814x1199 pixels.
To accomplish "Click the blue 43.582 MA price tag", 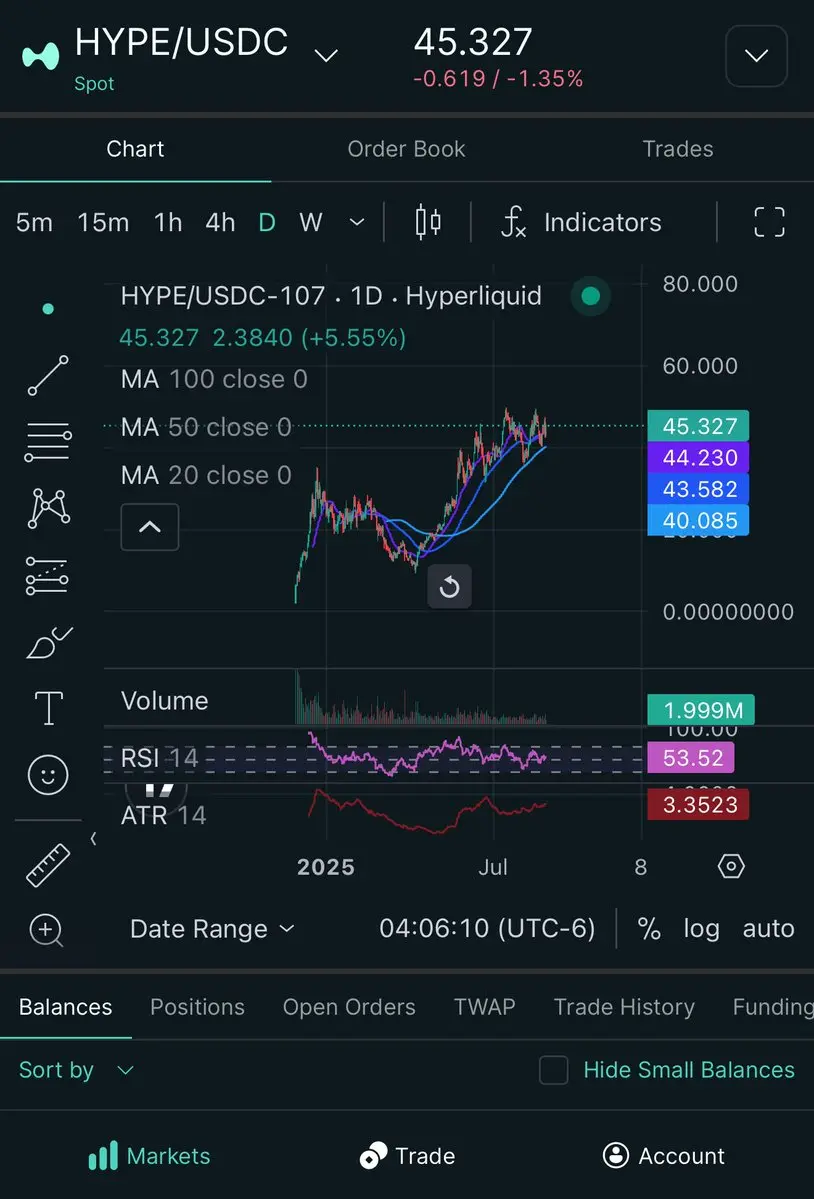I will (x=698, y=489).
